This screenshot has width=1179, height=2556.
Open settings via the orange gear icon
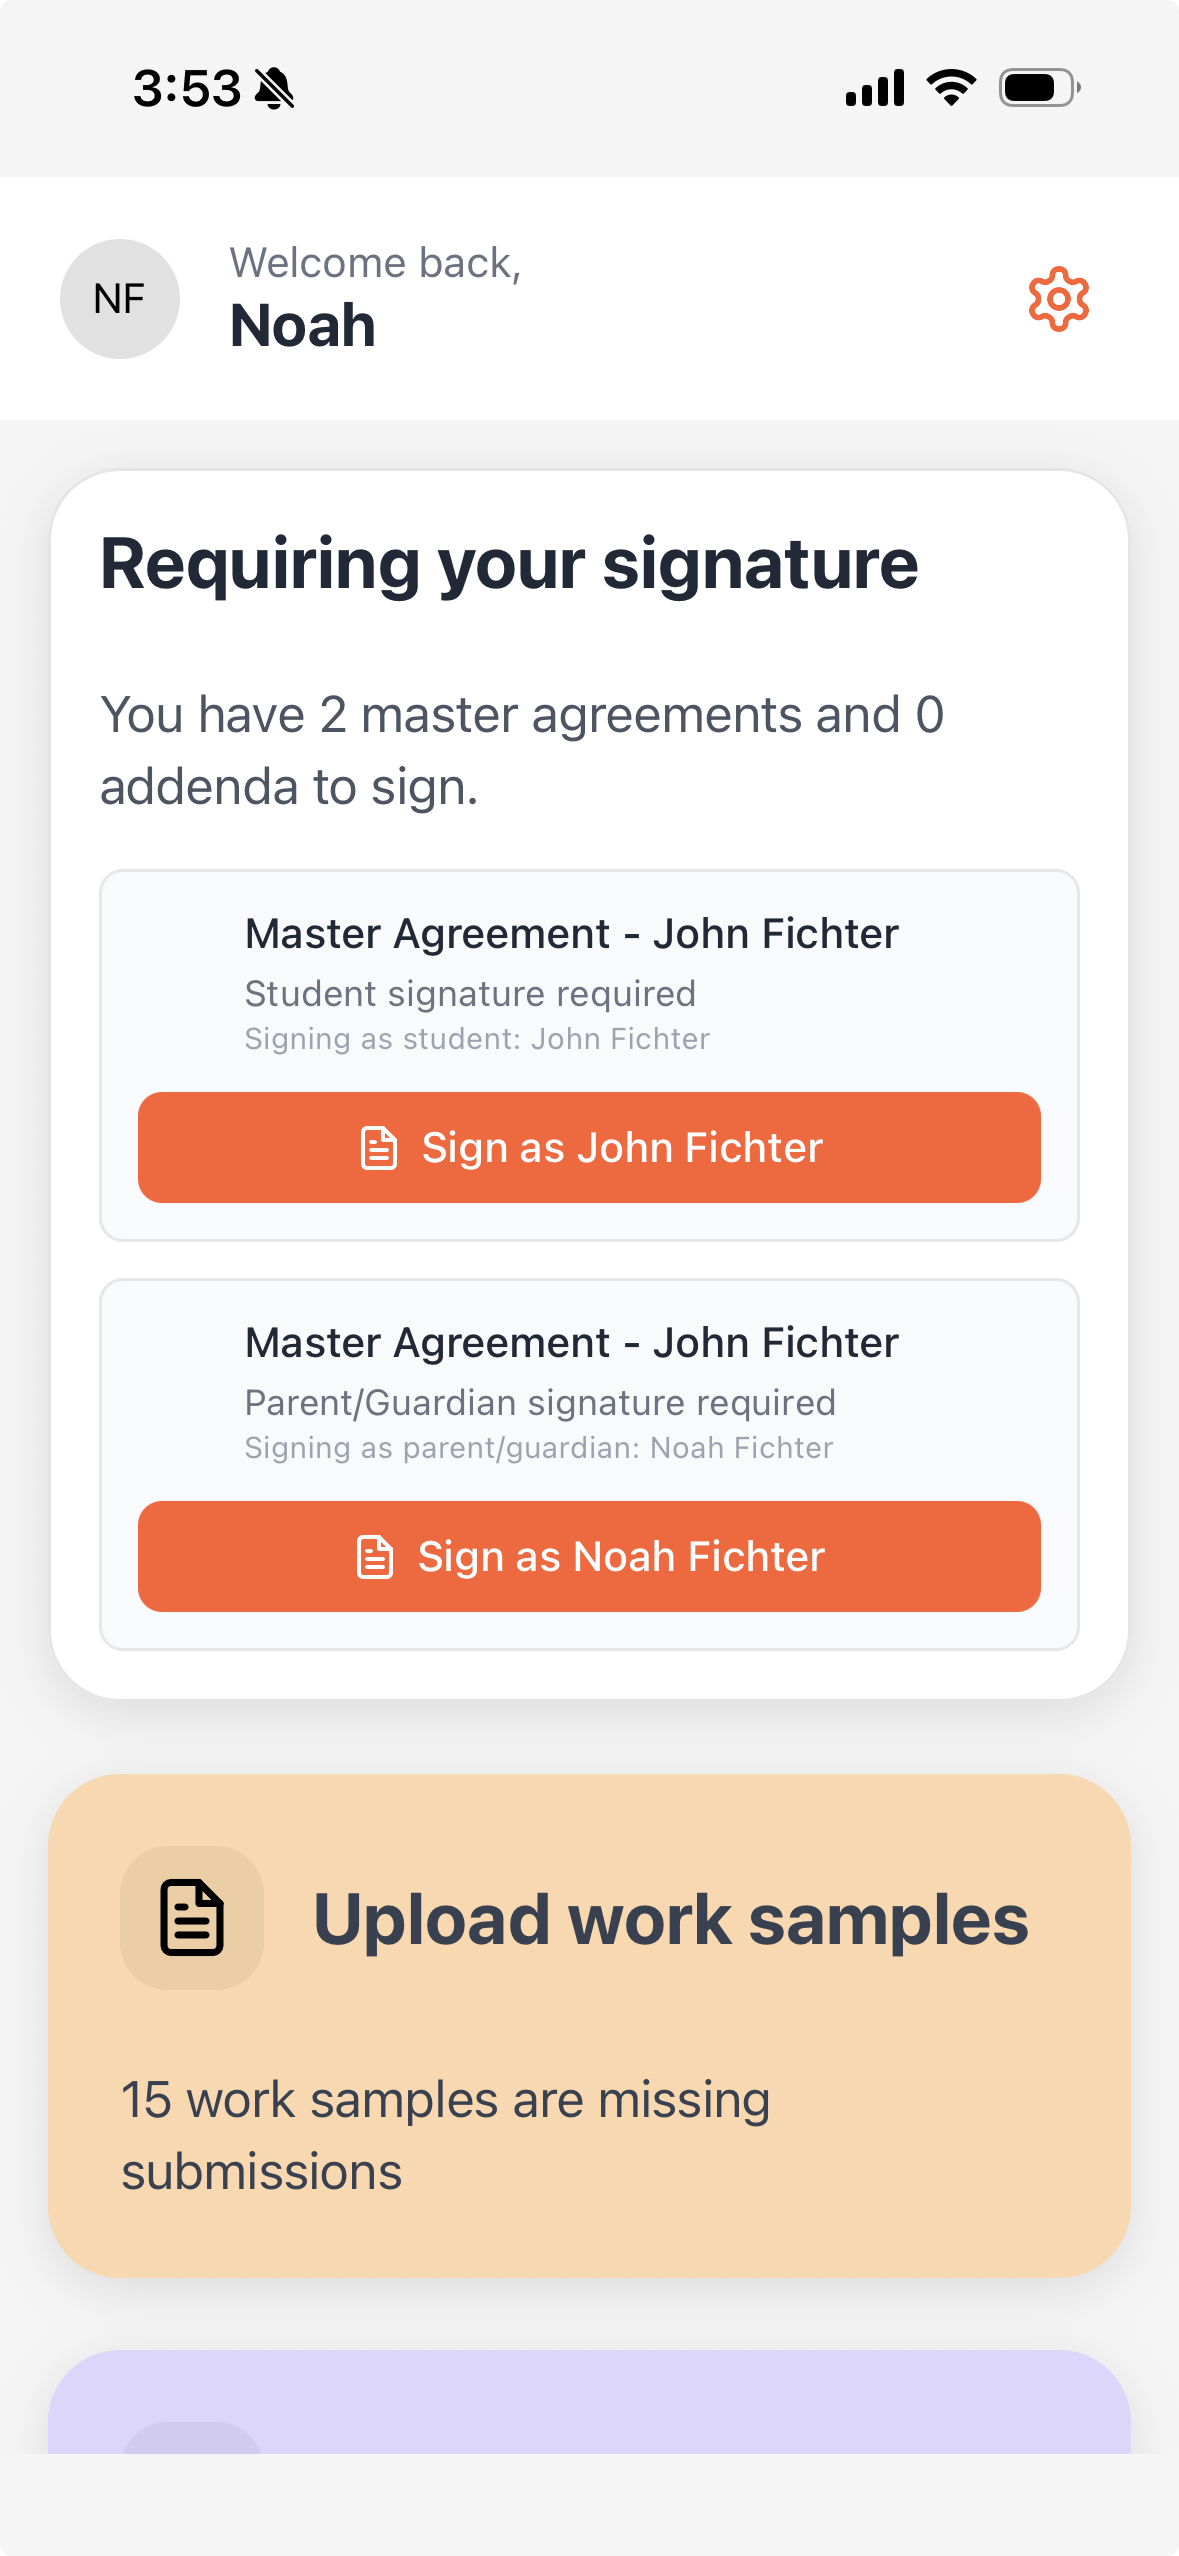point(1059,299)
